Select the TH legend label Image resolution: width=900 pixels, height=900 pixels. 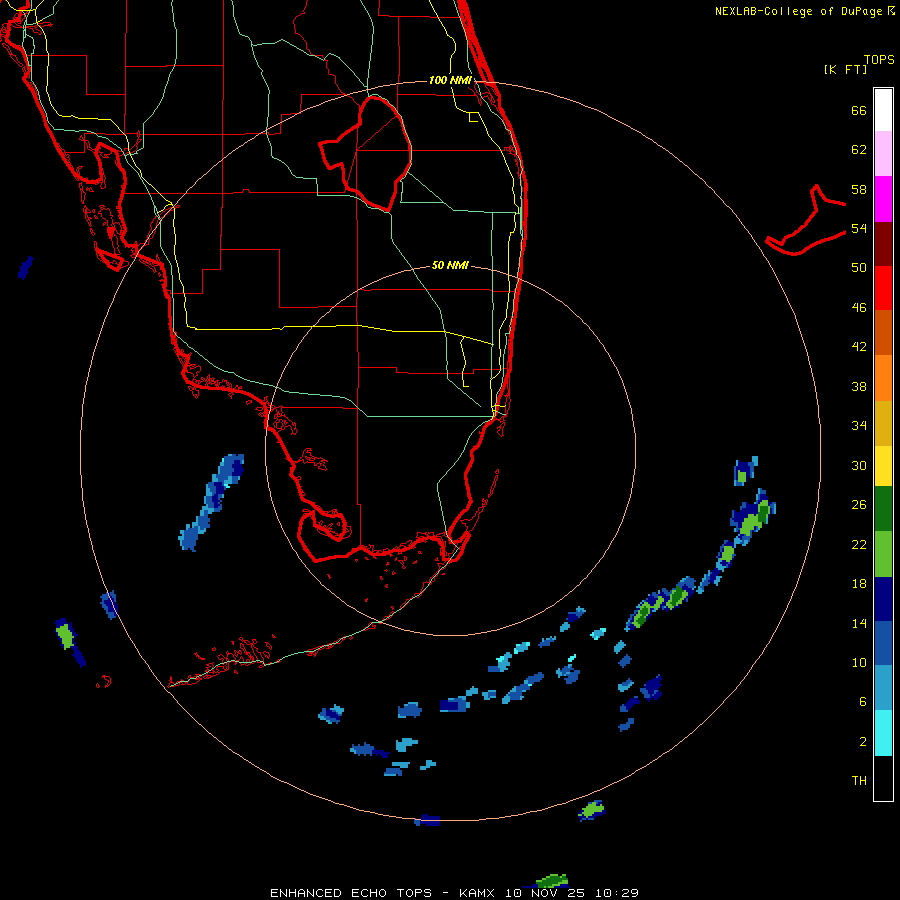859,781
